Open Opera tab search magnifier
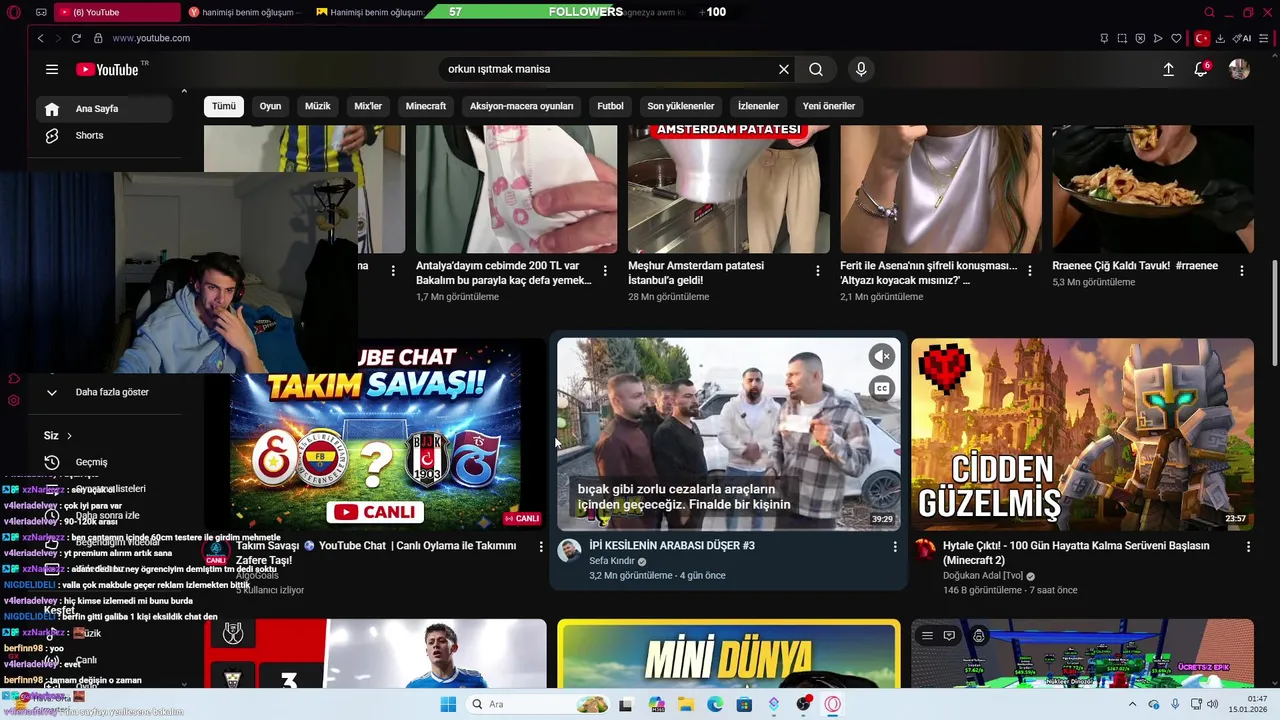Screen dimensions: 1280x720 click(1209, 12)
